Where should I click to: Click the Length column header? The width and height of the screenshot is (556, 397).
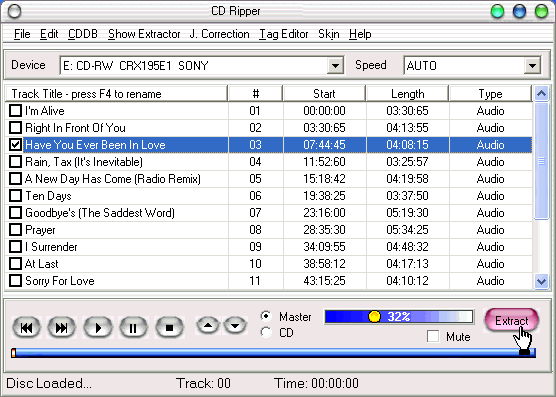[x=407, y=94]
